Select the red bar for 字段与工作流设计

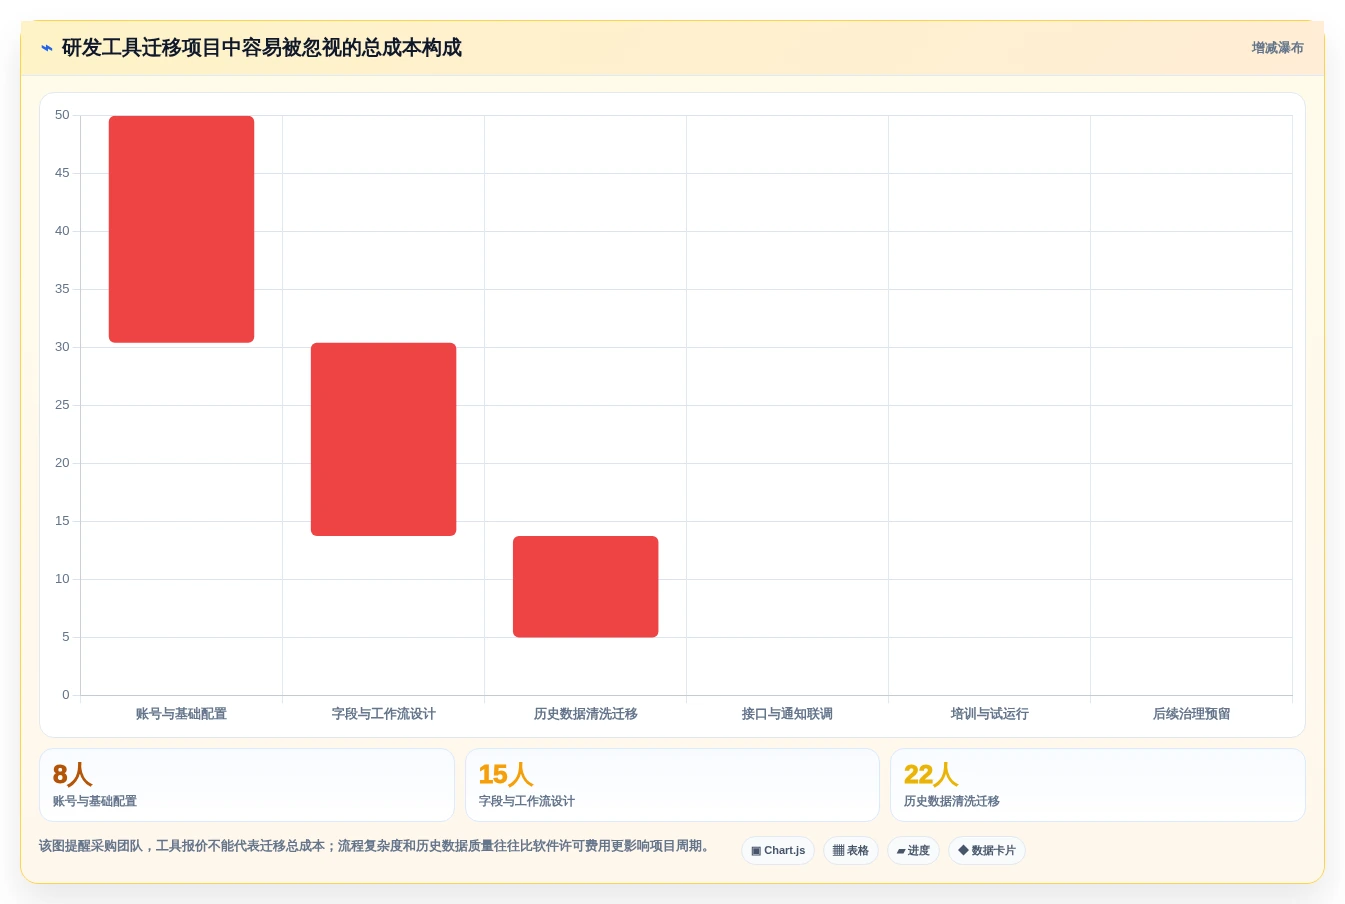pyautogui.click(x=383, y=439)
